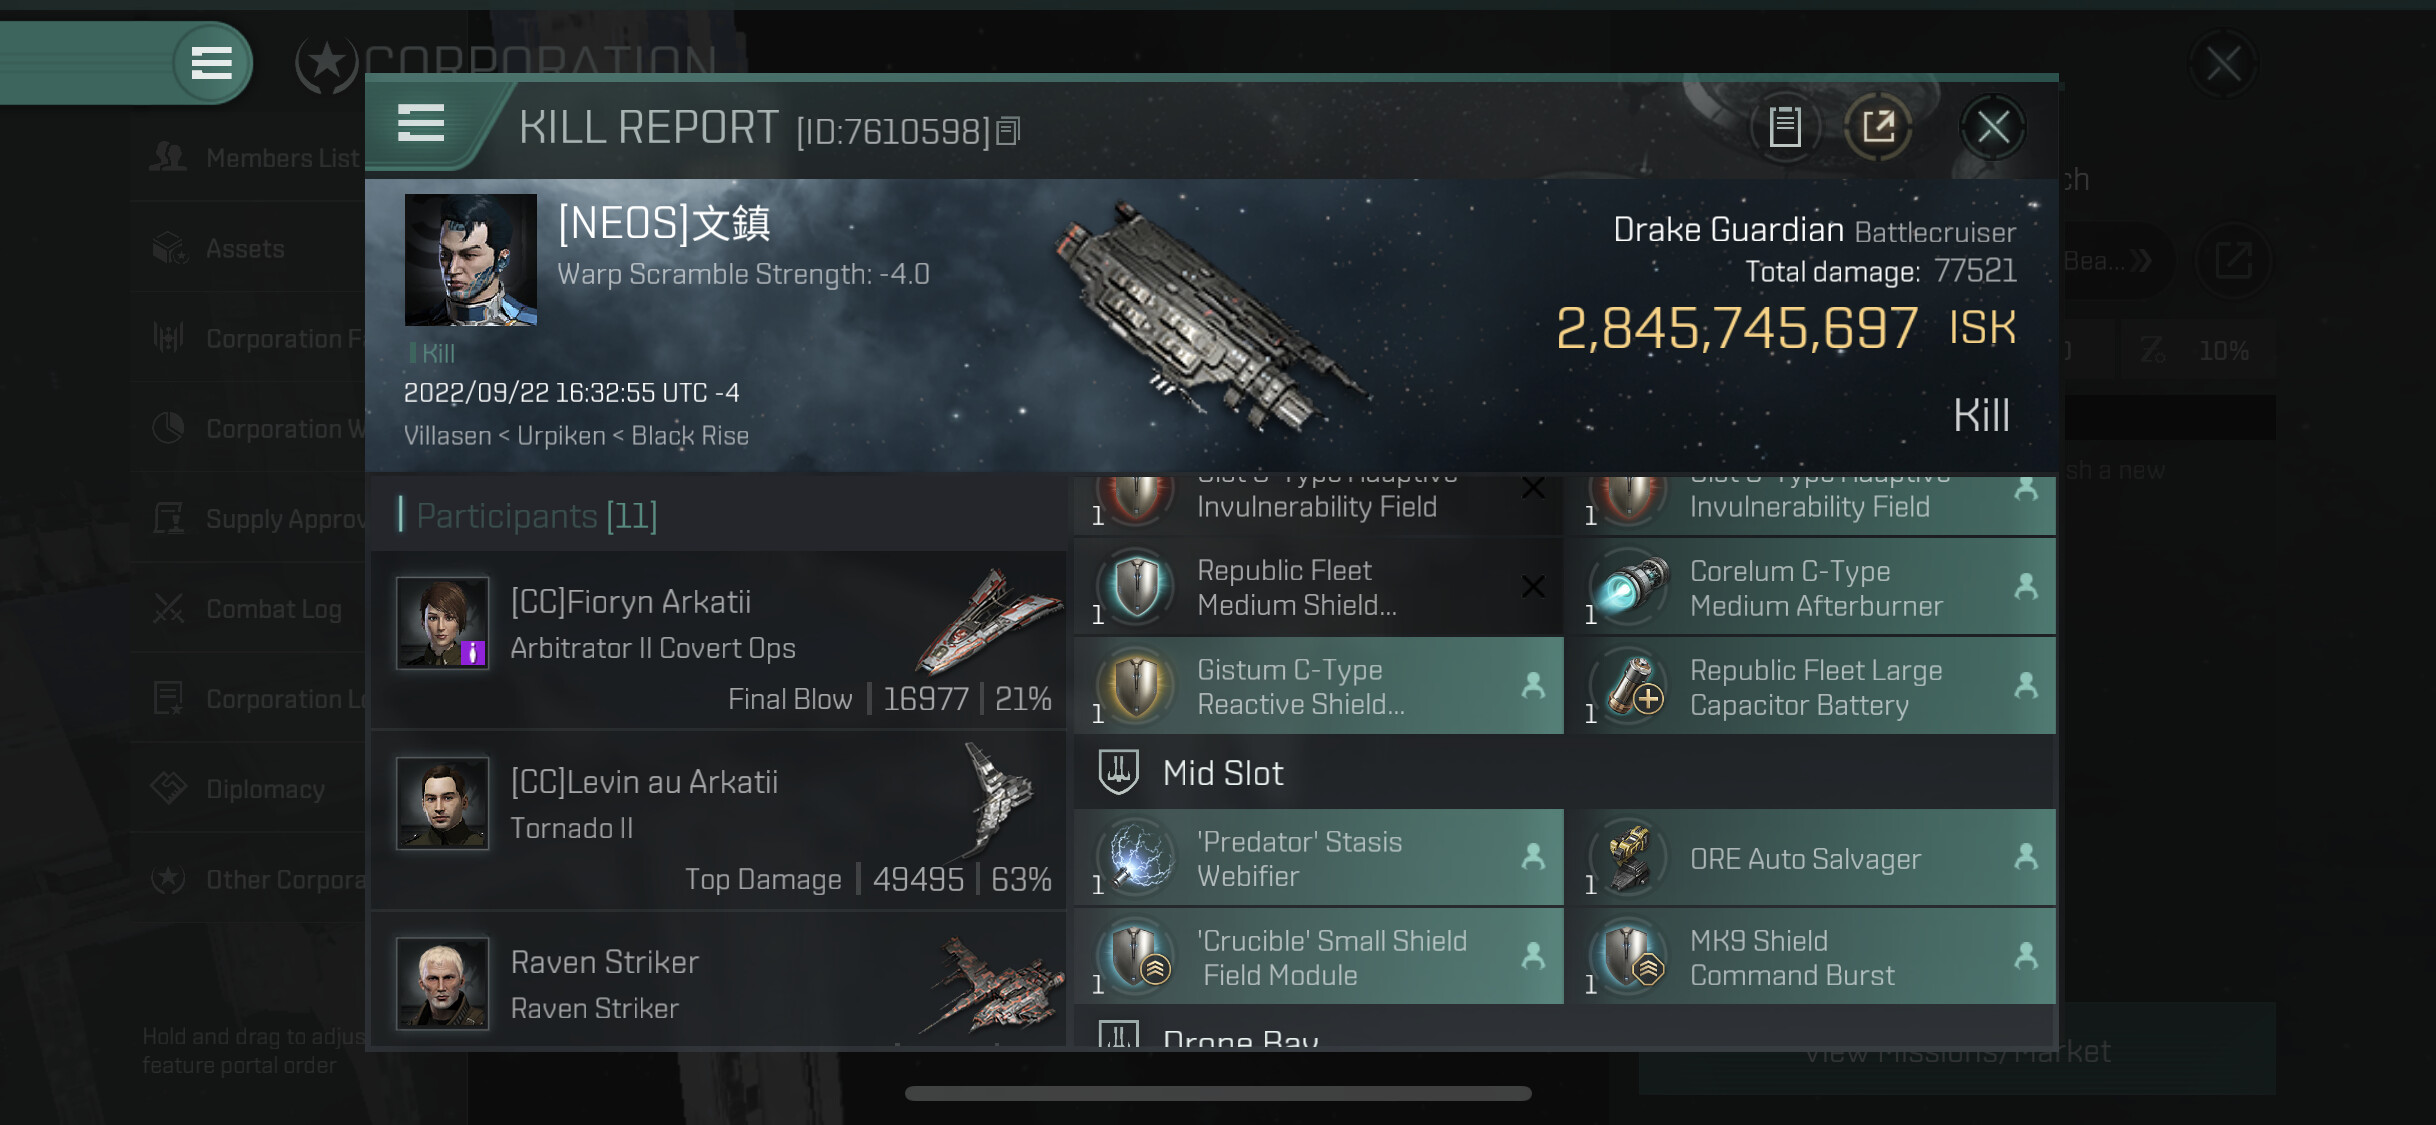Open the kill report hamburger menu
The height and width of the screenshot is (1125, 2436).
421,124
